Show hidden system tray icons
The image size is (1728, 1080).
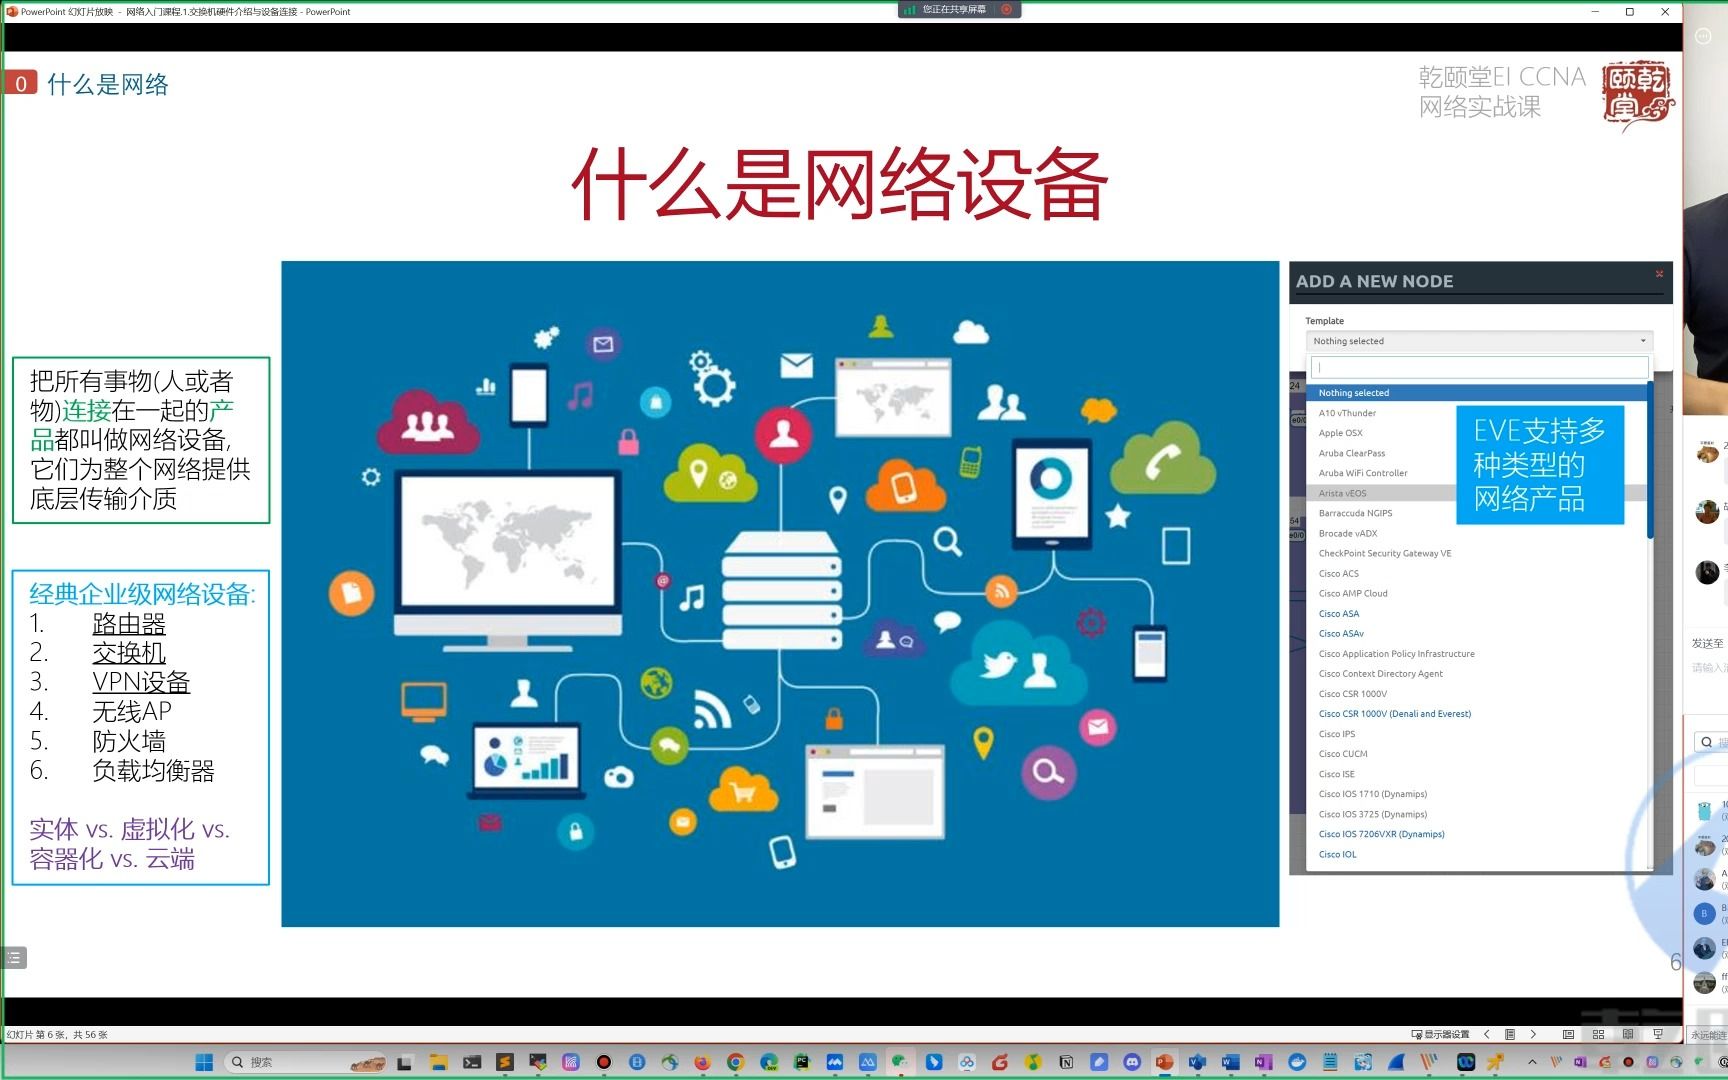pyautogui.click(x=1532, y=1062)
